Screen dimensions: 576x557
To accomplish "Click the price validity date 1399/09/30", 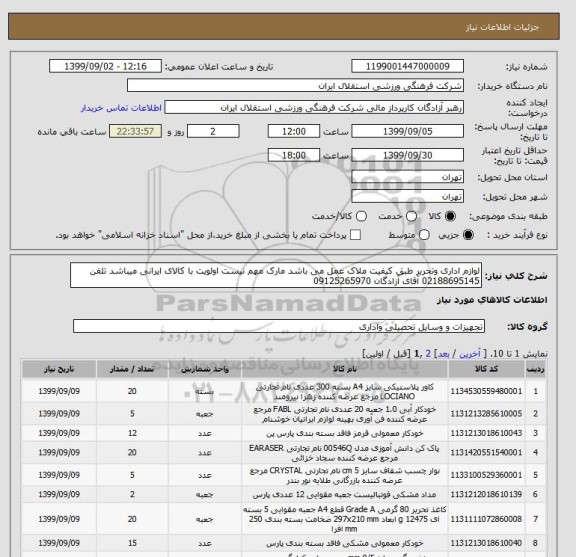I will coord(407,155).
